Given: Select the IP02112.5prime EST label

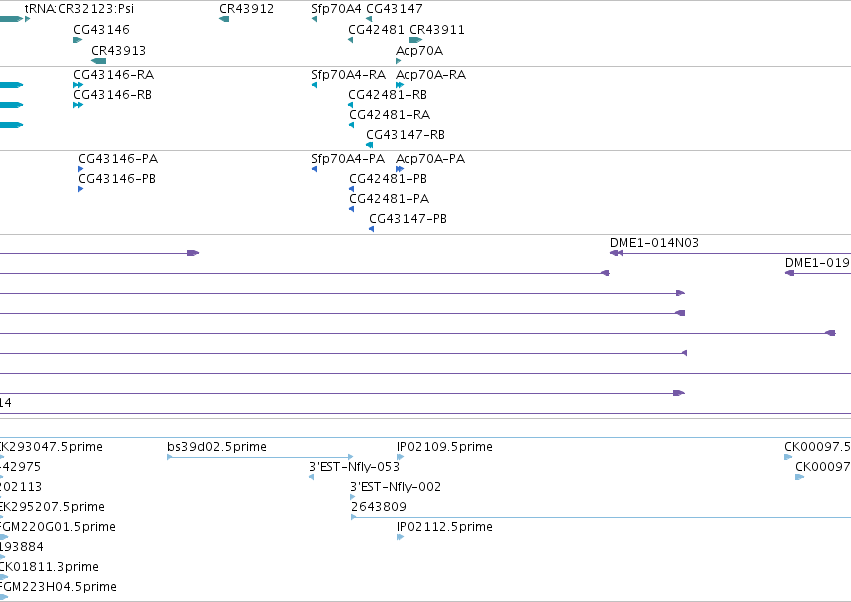Looking at the screenshot, I should [x=445, y=527].
